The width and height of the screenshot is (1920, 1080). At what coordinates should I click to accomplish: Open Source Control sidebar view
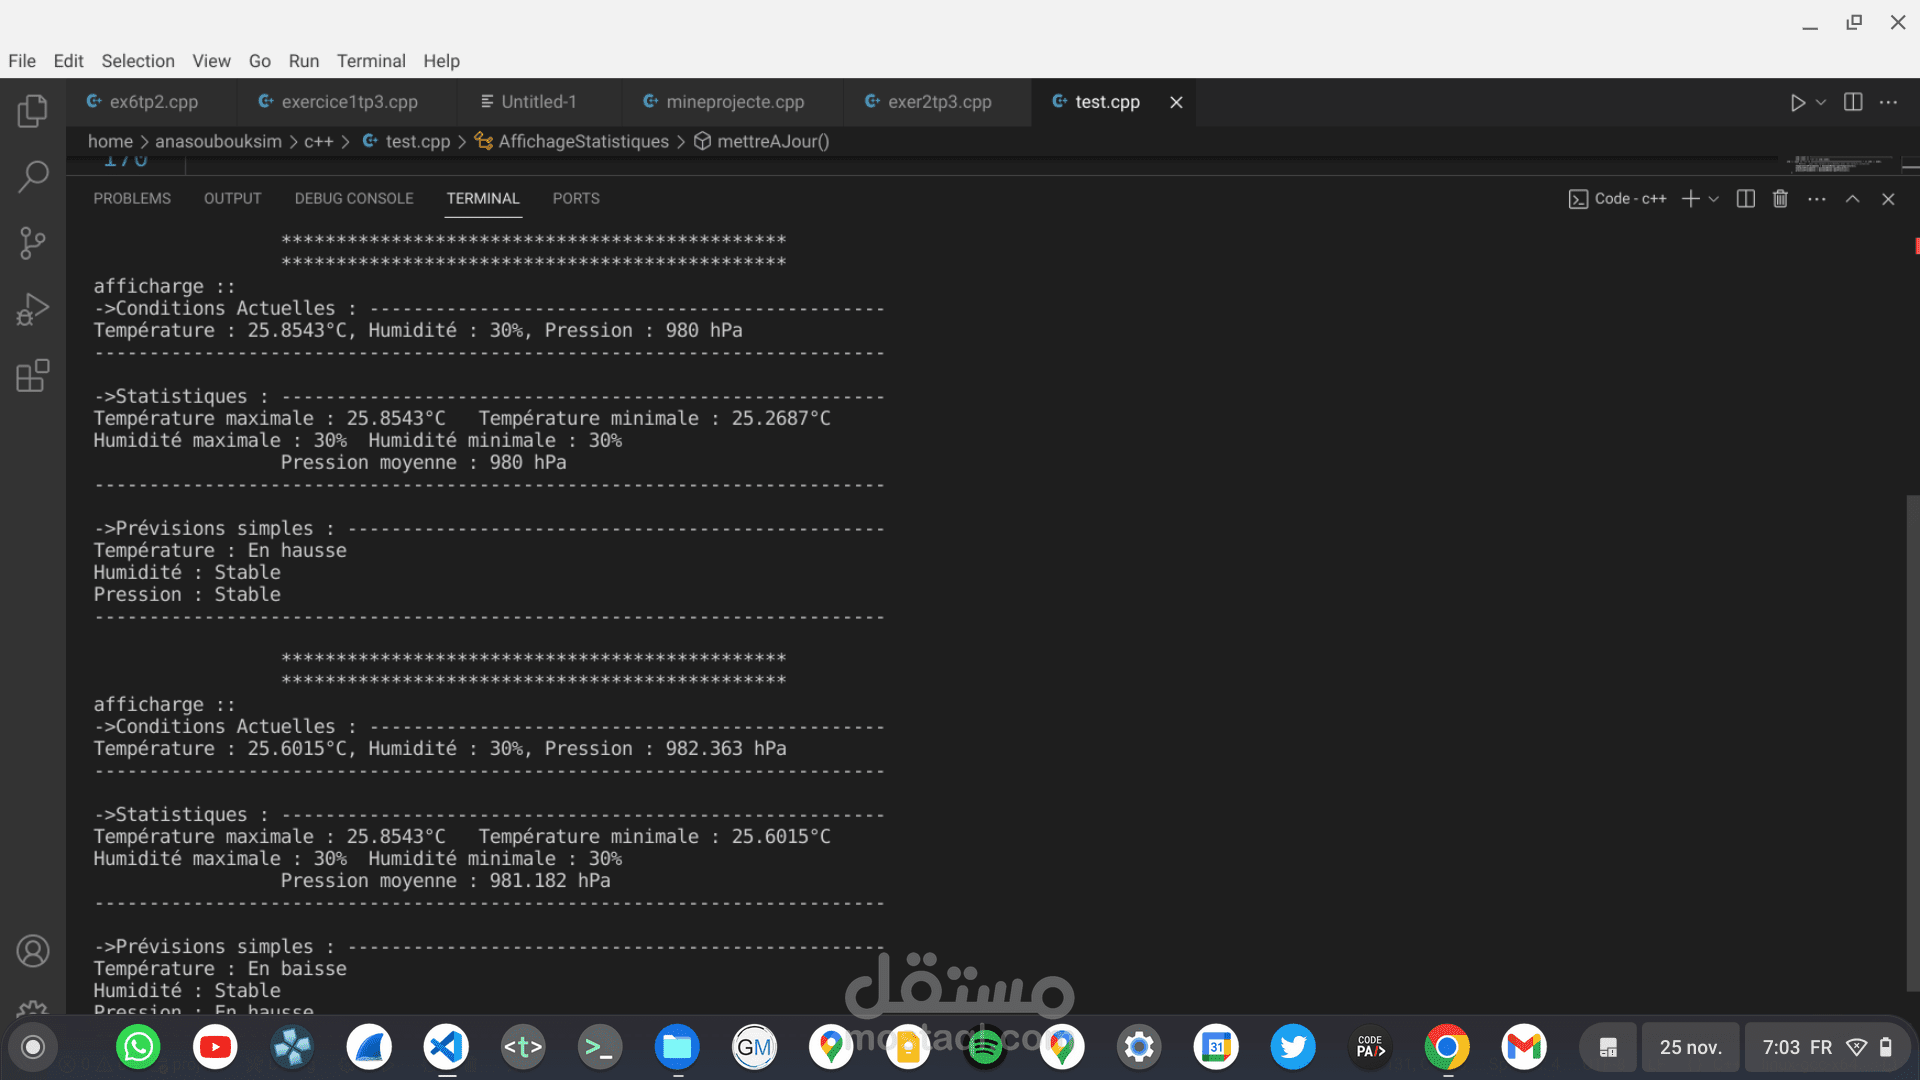pos(32,243)
